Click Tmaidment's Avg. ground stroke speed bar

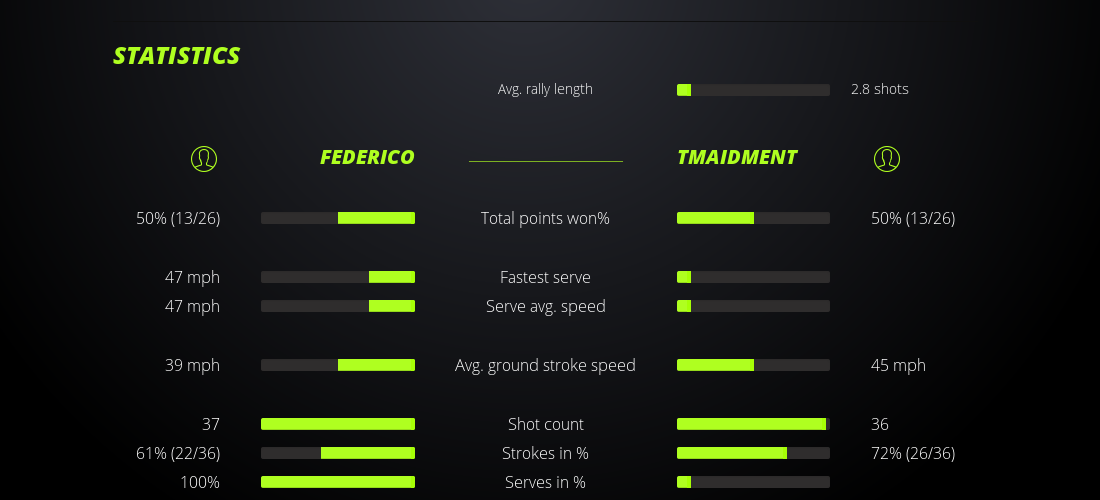pos(753,365)
